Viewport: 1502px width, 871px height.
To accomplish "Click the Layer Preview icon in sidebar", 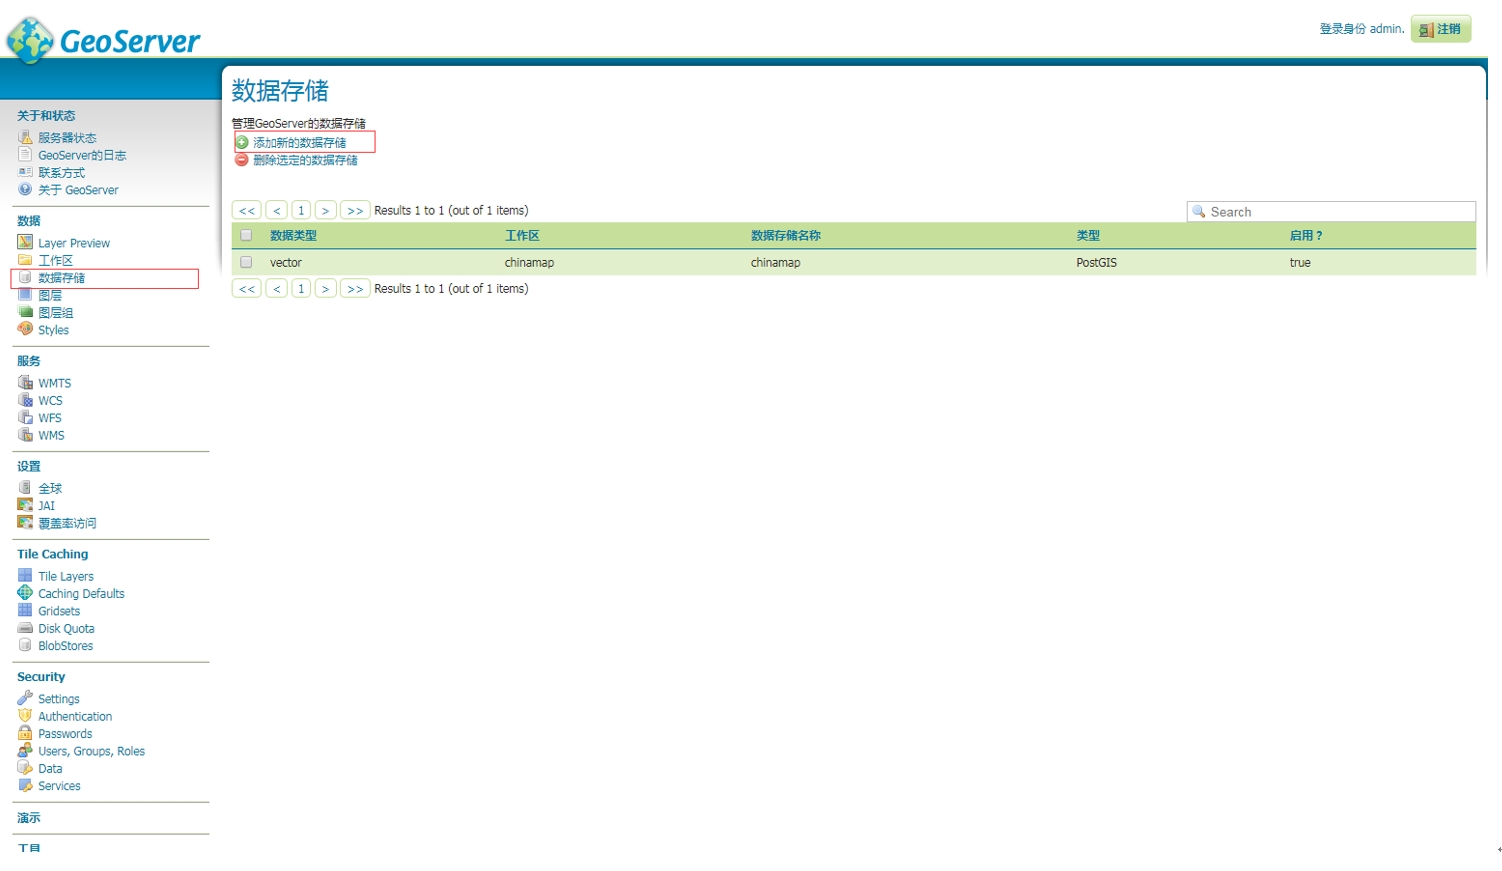I will pyautogui.click(x=25, y=243).
